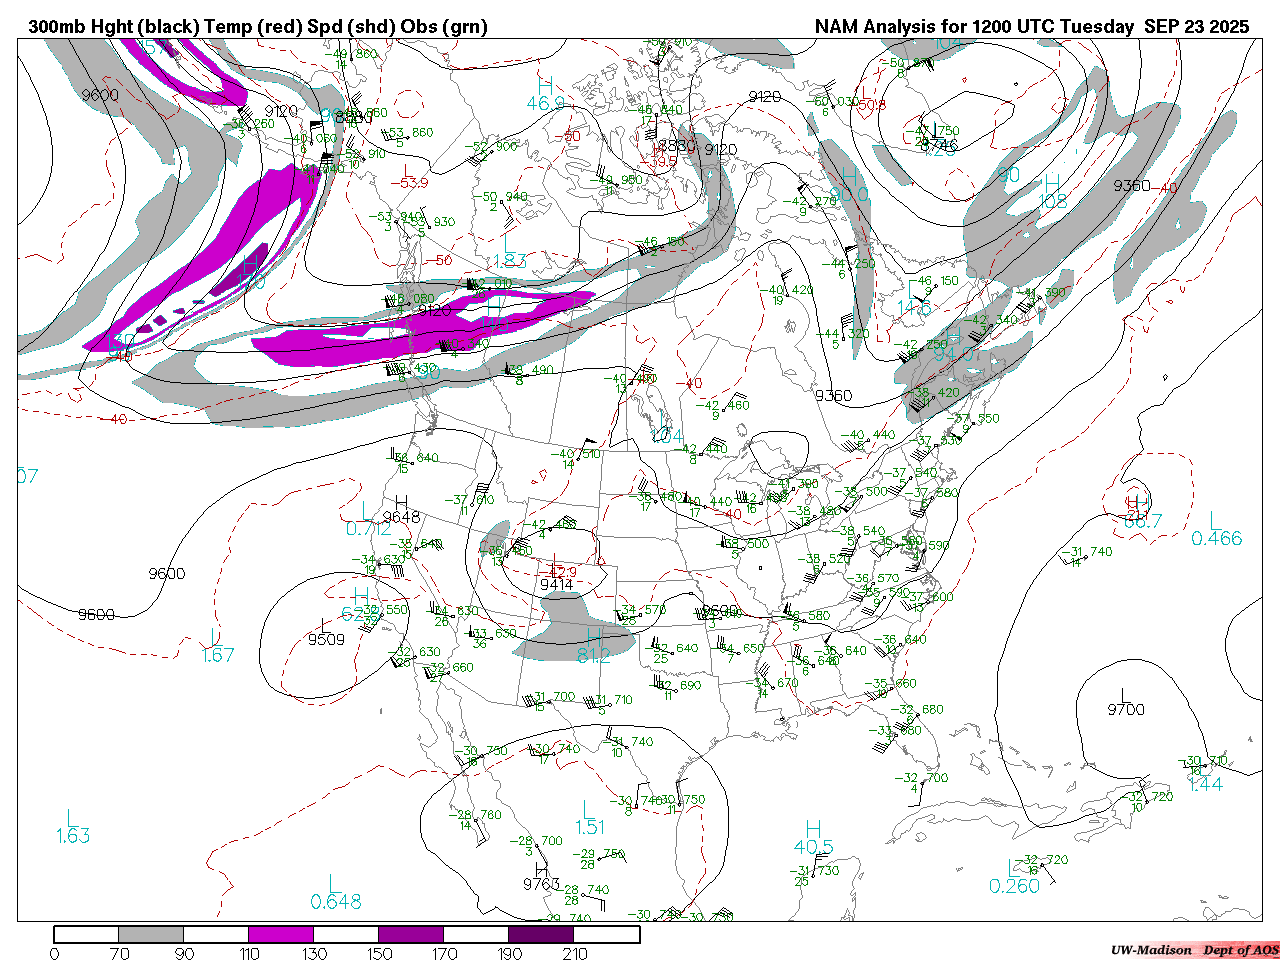Click the 9700 height contour label
This screenshot has width=1280, height=960.
[x=1126, y=709]
